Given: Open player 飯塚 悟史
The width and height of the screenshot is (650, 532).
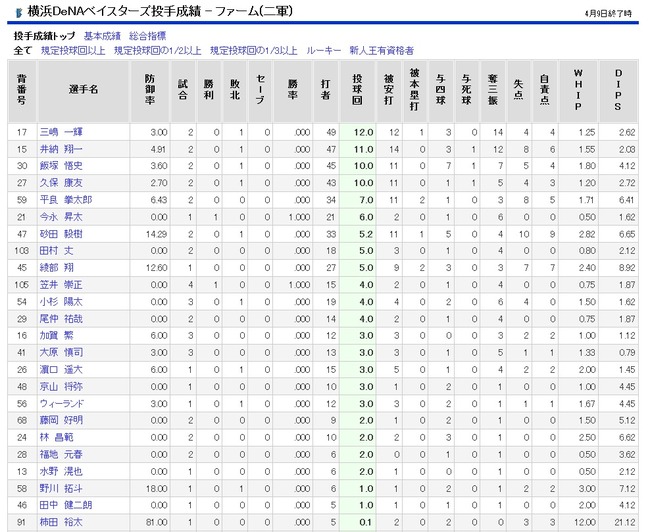Looking at the screenshot, I should [61, 166].
